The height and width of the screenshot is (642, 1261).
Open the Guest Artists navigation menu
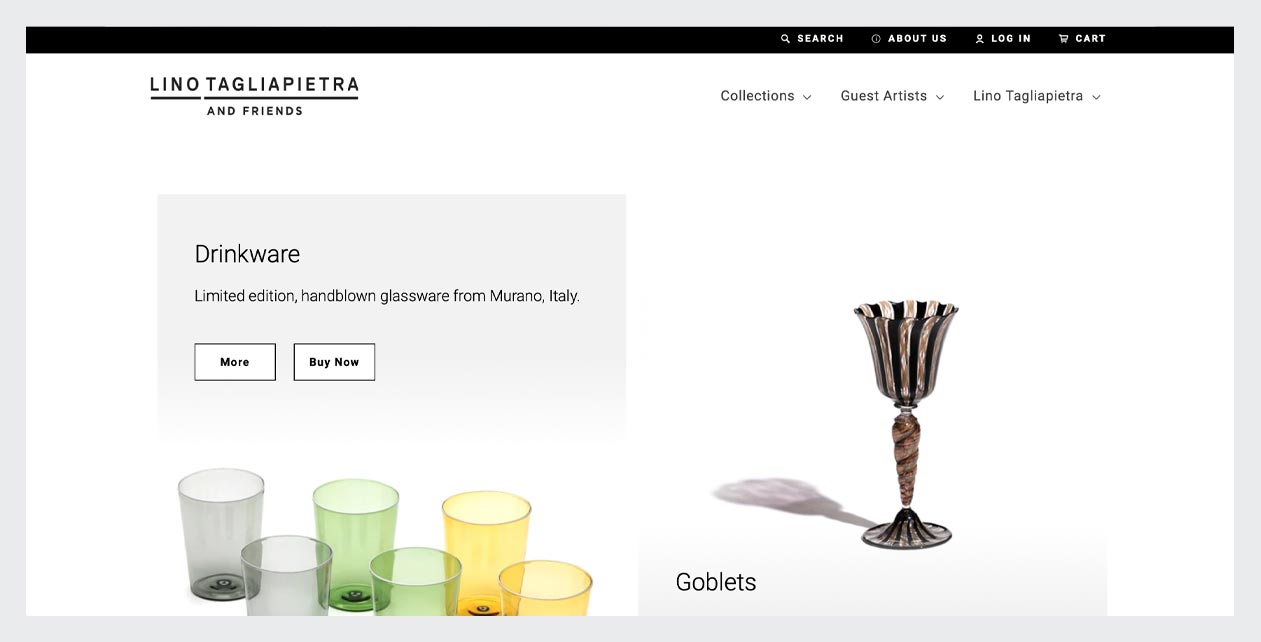pos(884,96)
